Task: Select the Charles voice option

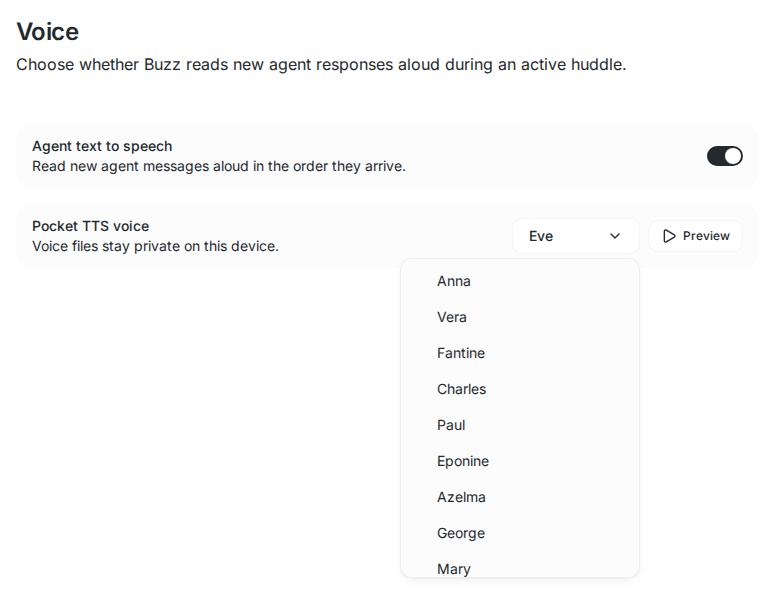Action: pos(520,389)
